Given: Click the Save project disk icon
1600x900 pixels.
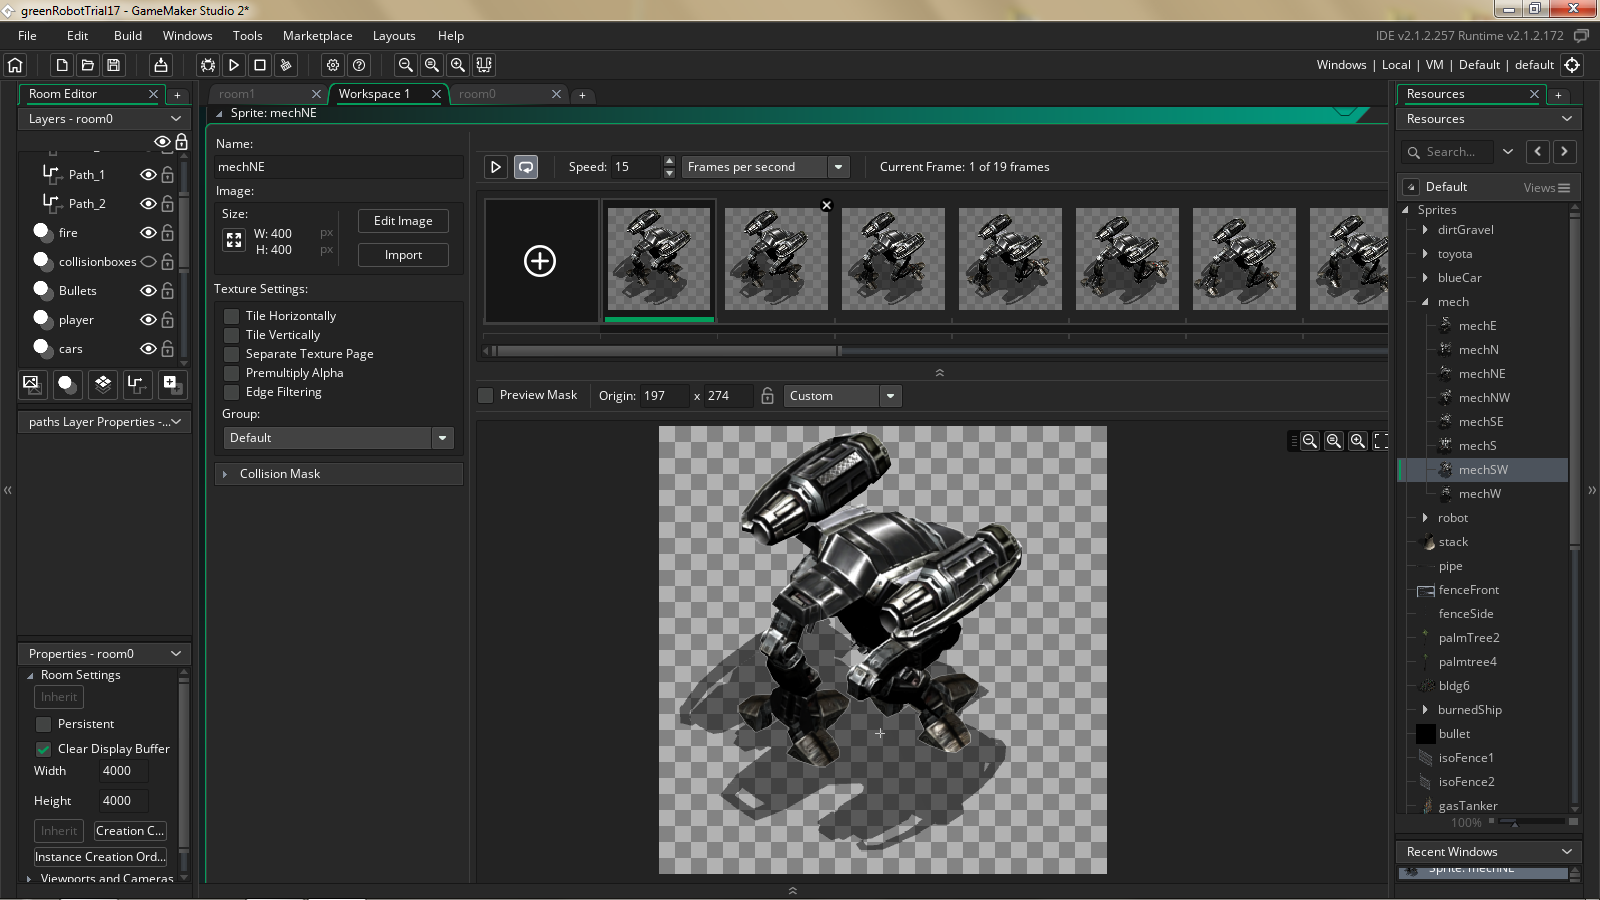Looking at the screenshot, I should (114, 65).
